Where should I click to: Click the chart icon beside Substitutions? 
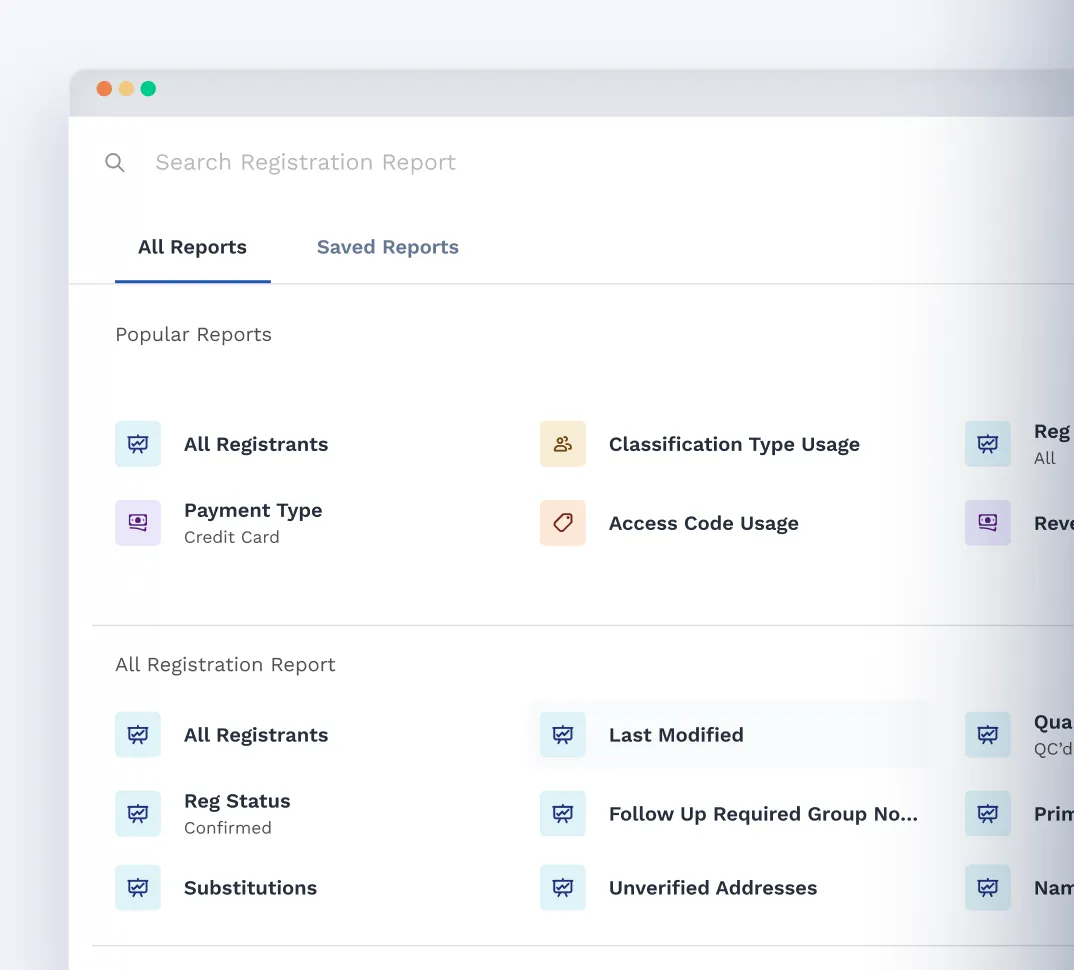[x=138, y=887]
